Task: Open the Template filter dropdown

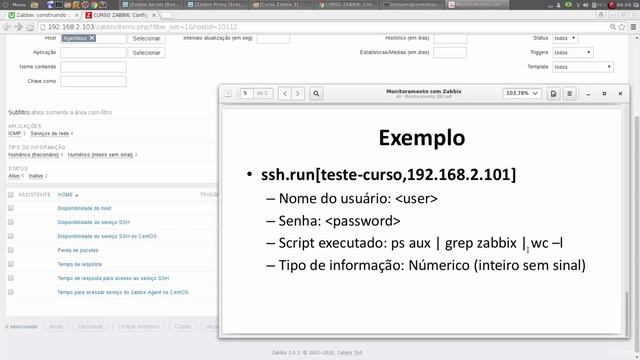Action: pos(583,67)
